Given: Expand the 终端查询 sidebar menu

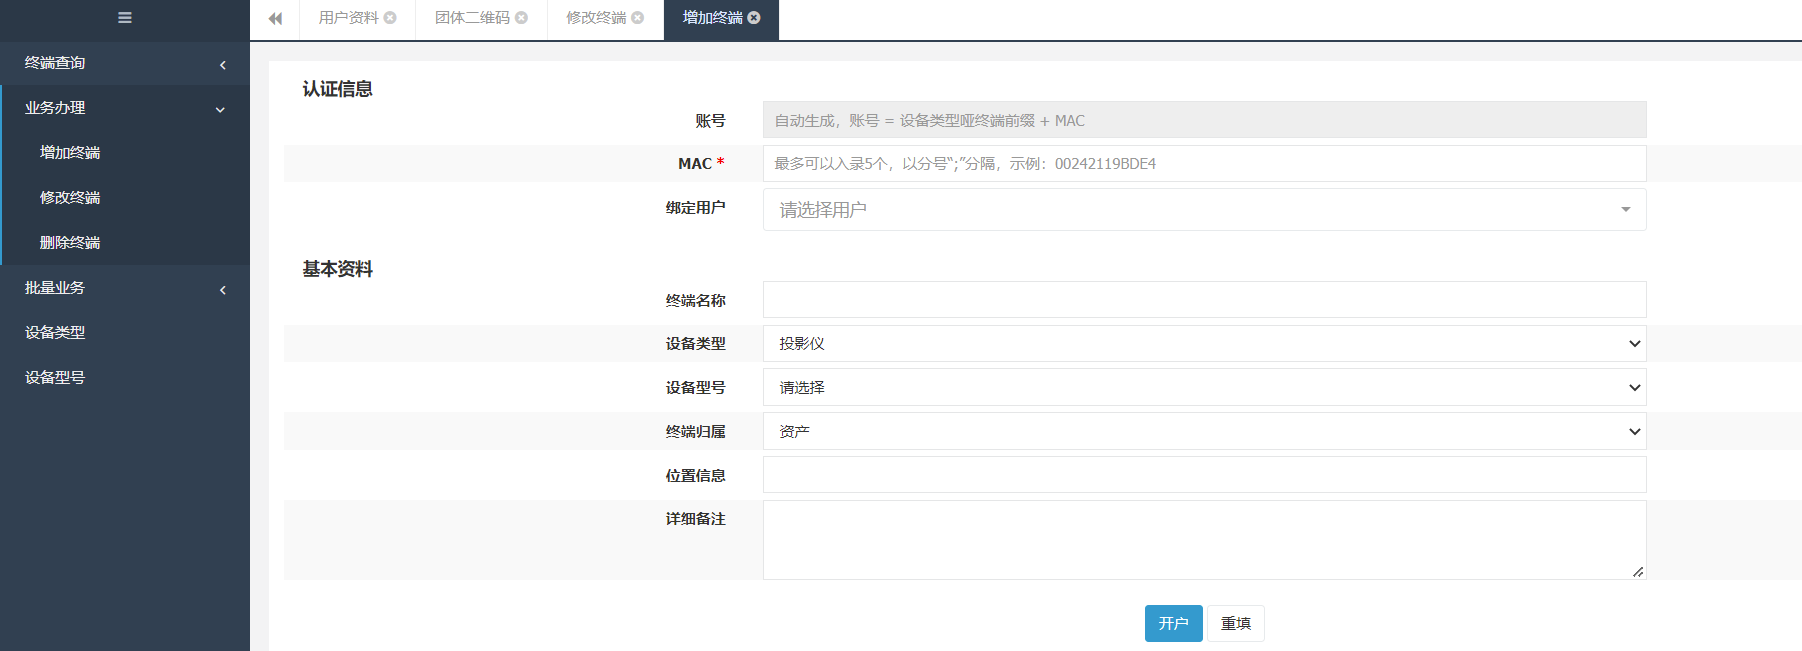Looking at the screenshot, I should [x=124, y=63].
